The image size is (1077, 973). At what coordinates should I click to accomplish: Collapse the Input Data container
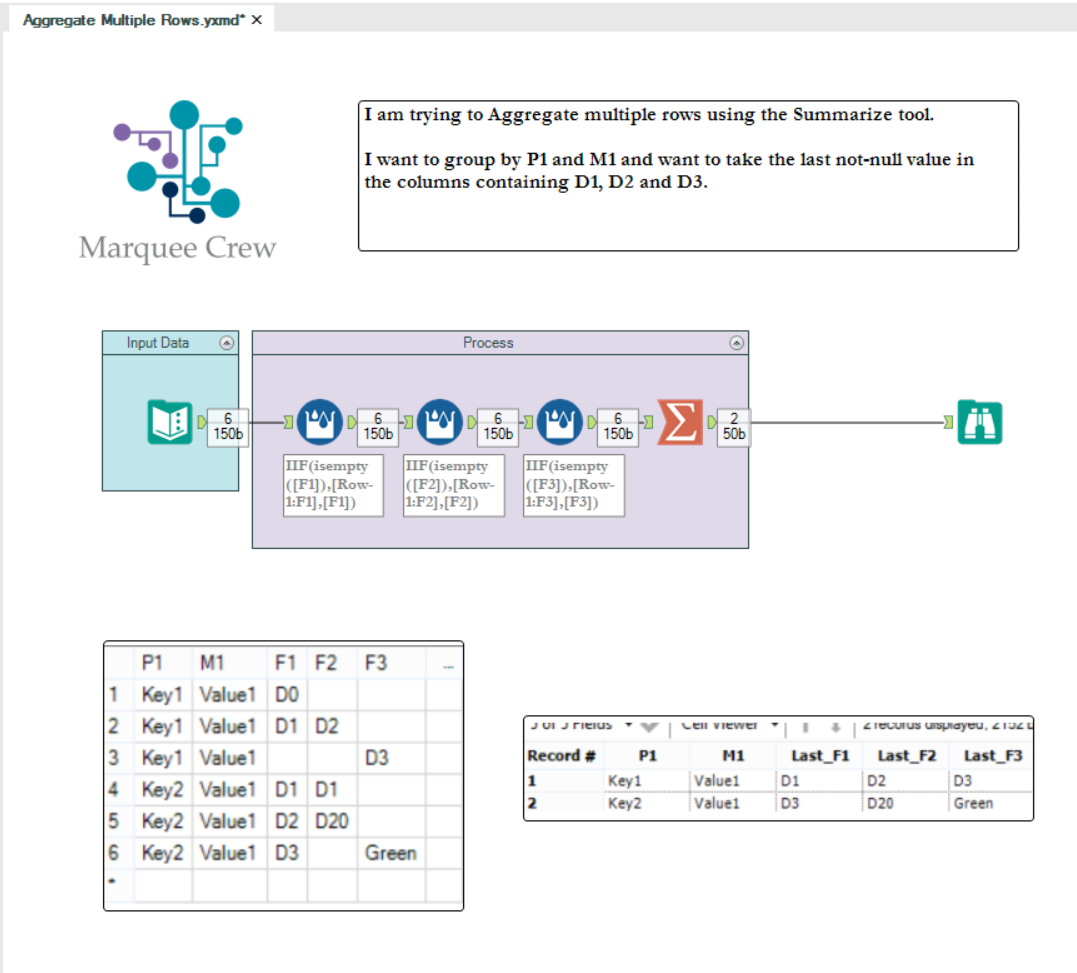(x=227, y=343)
